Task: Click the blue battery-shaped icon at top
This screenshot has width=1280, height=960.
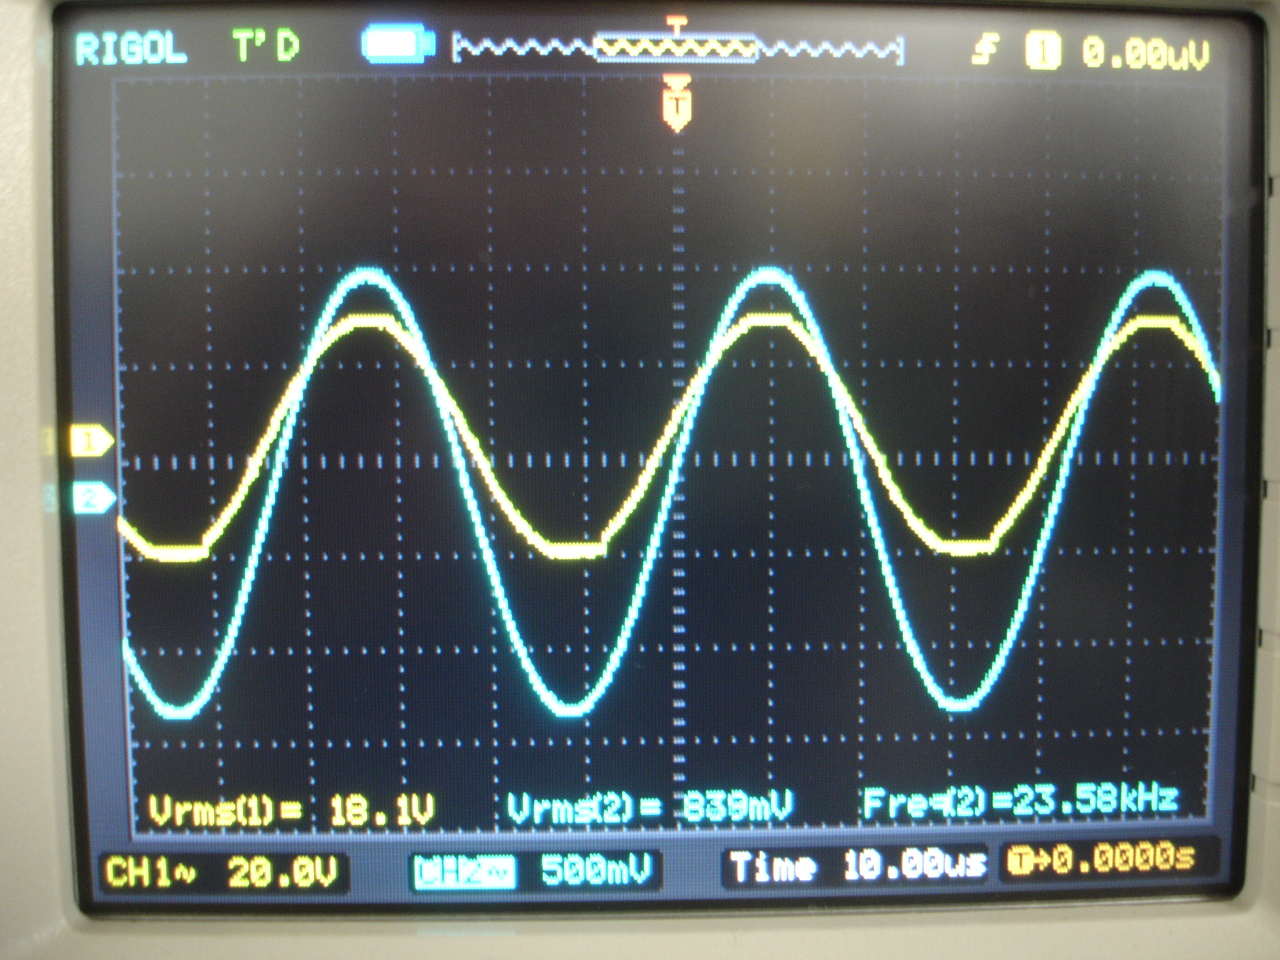Action: (x=398, y=46)
